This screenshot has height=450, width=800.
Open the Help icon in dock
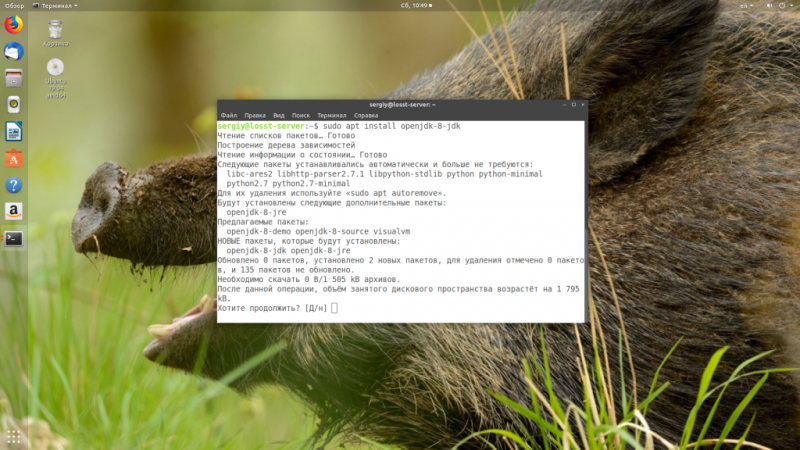(14, 185)
